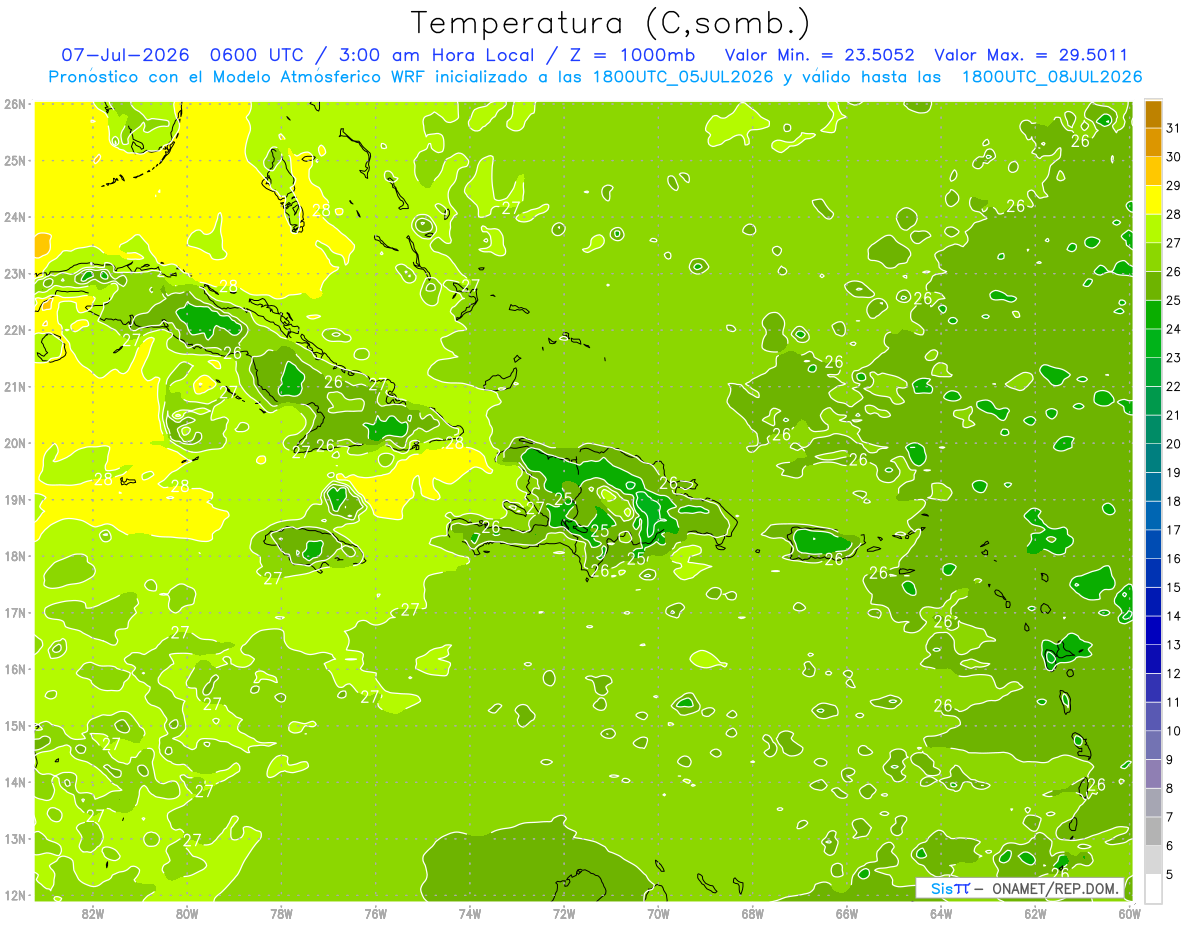
Task: Click the 66W longitude axis label
Action: pos(846,912)
